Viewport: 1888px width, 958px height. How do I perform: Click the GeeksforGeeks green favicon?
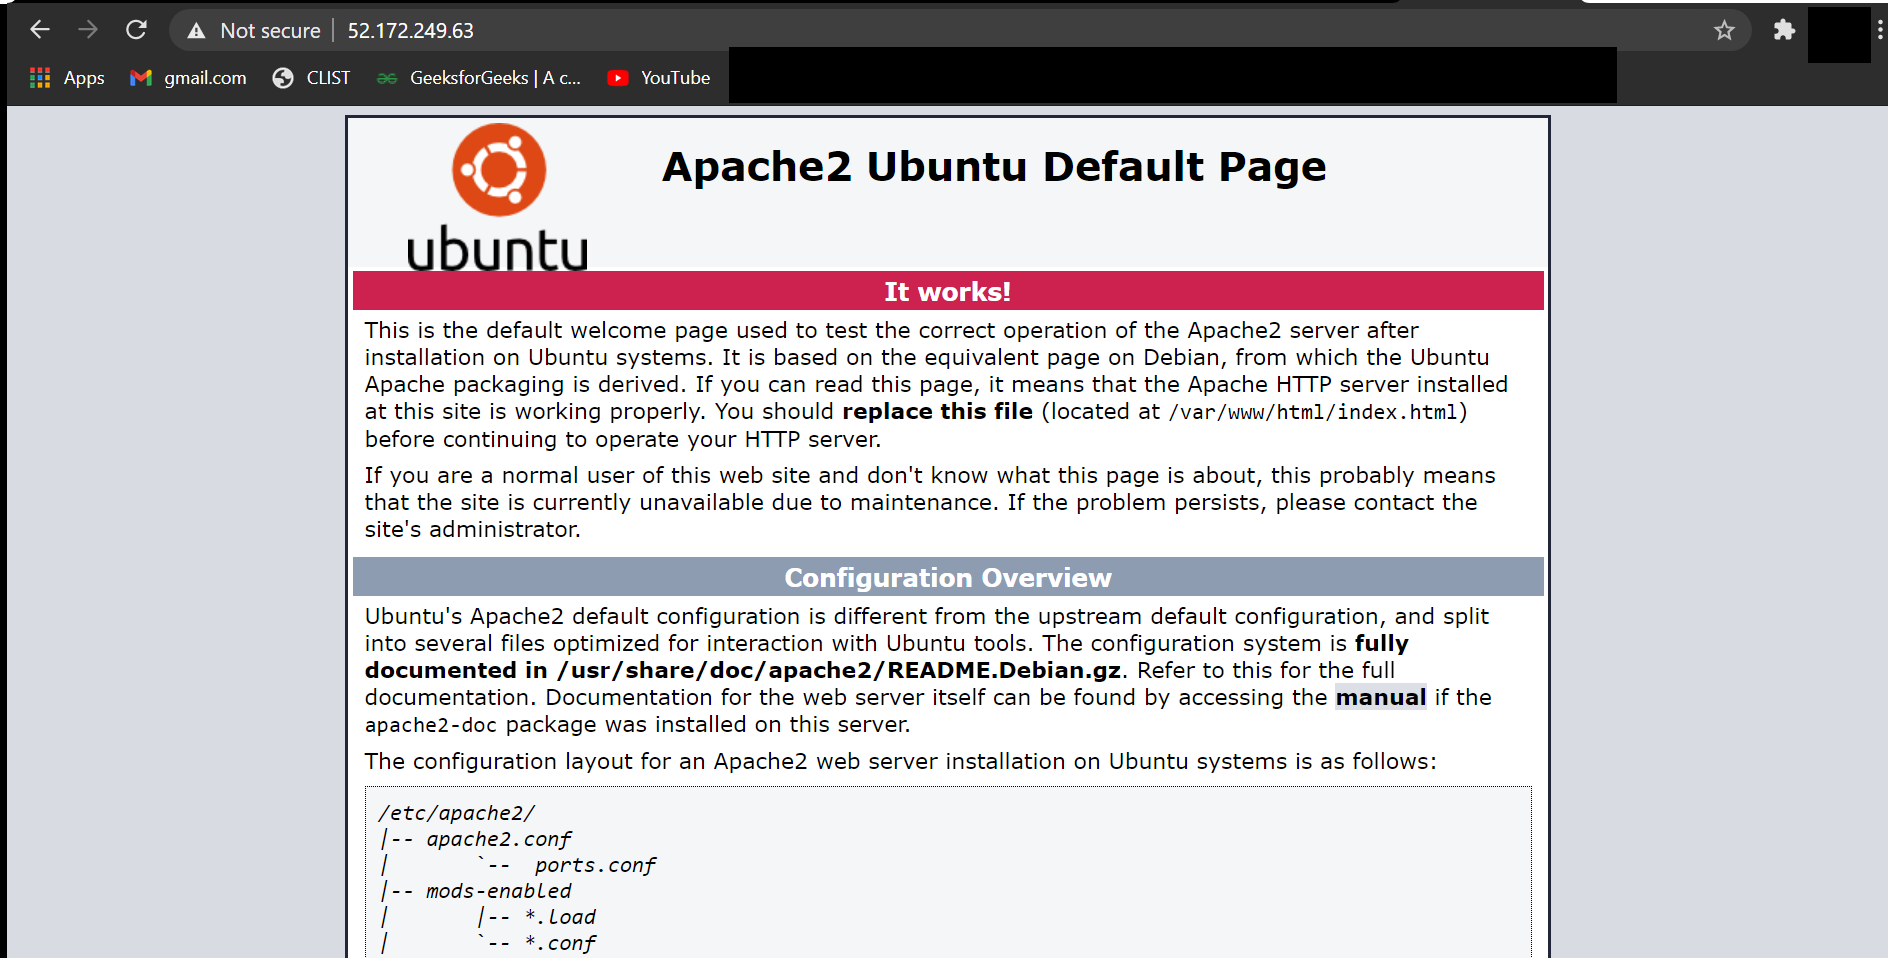(387, 78)
